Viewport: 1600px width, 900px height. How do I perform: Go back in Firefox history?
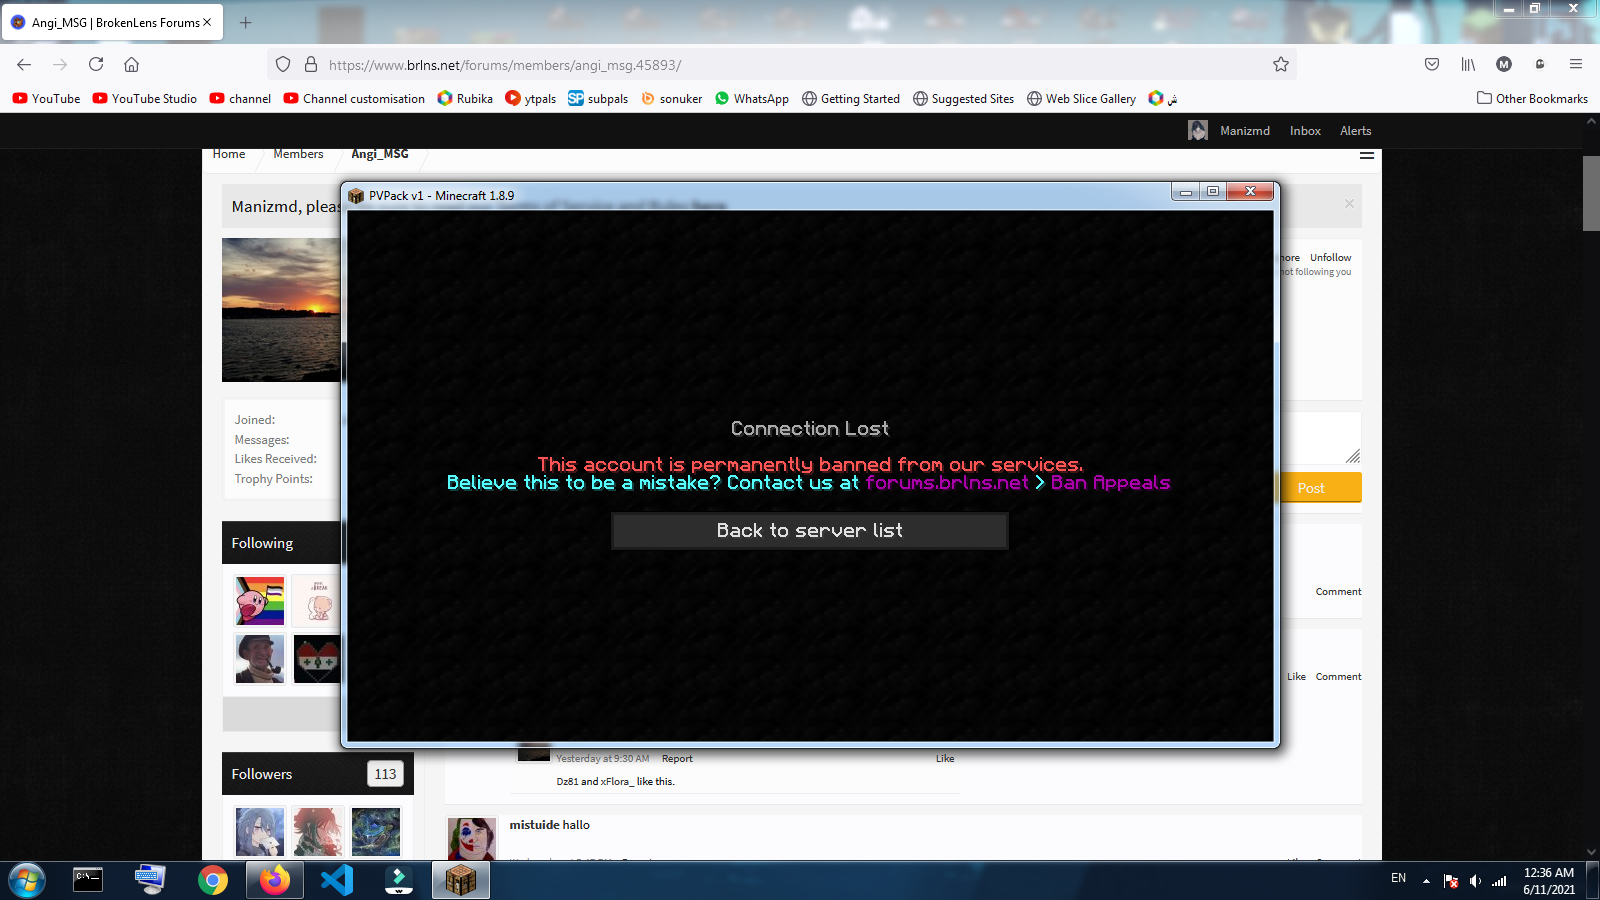[24, 64]
